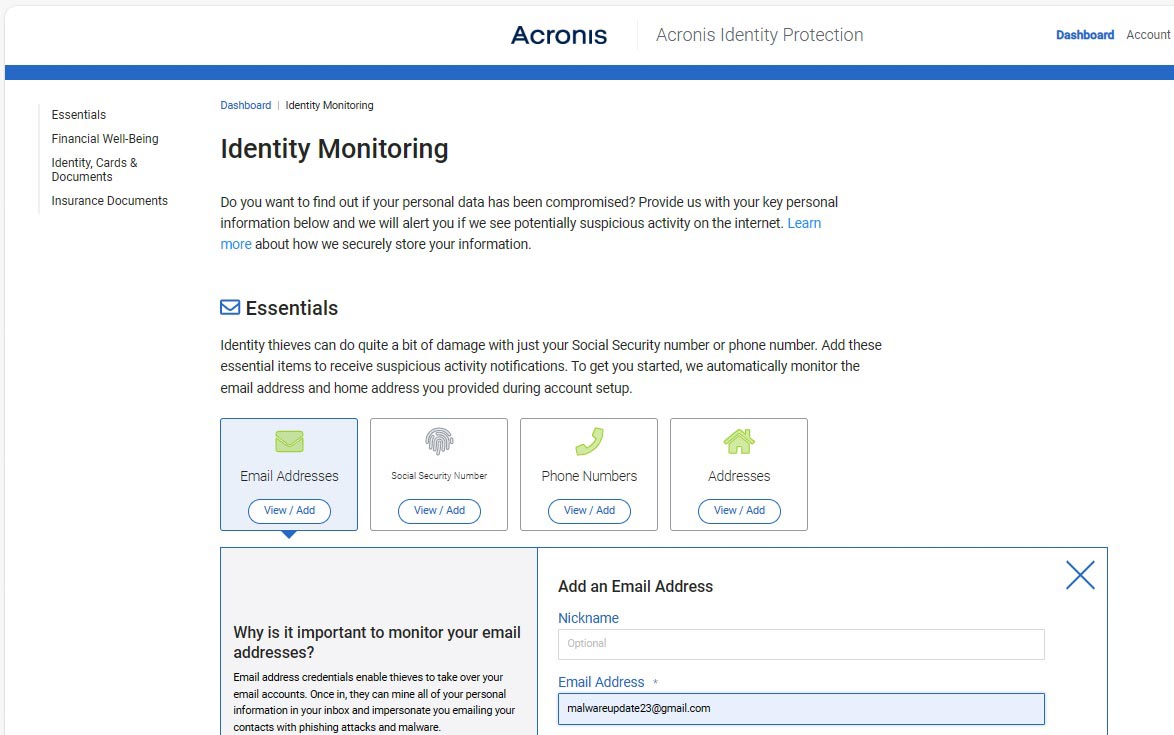Screen dimensions: 1174x735
Task: Click the green house Addresses icon
Action: point(739,441)
